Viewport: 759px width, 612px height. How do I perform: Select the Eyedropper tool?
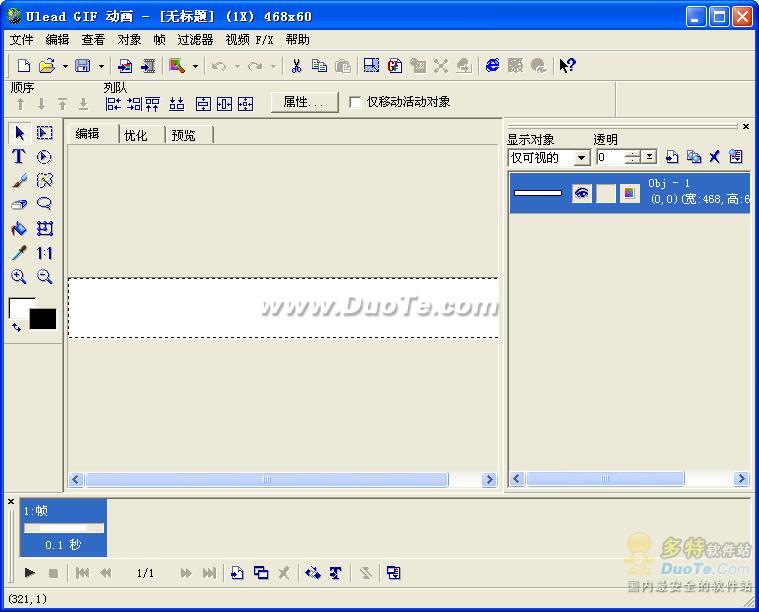tap(19, 252)
